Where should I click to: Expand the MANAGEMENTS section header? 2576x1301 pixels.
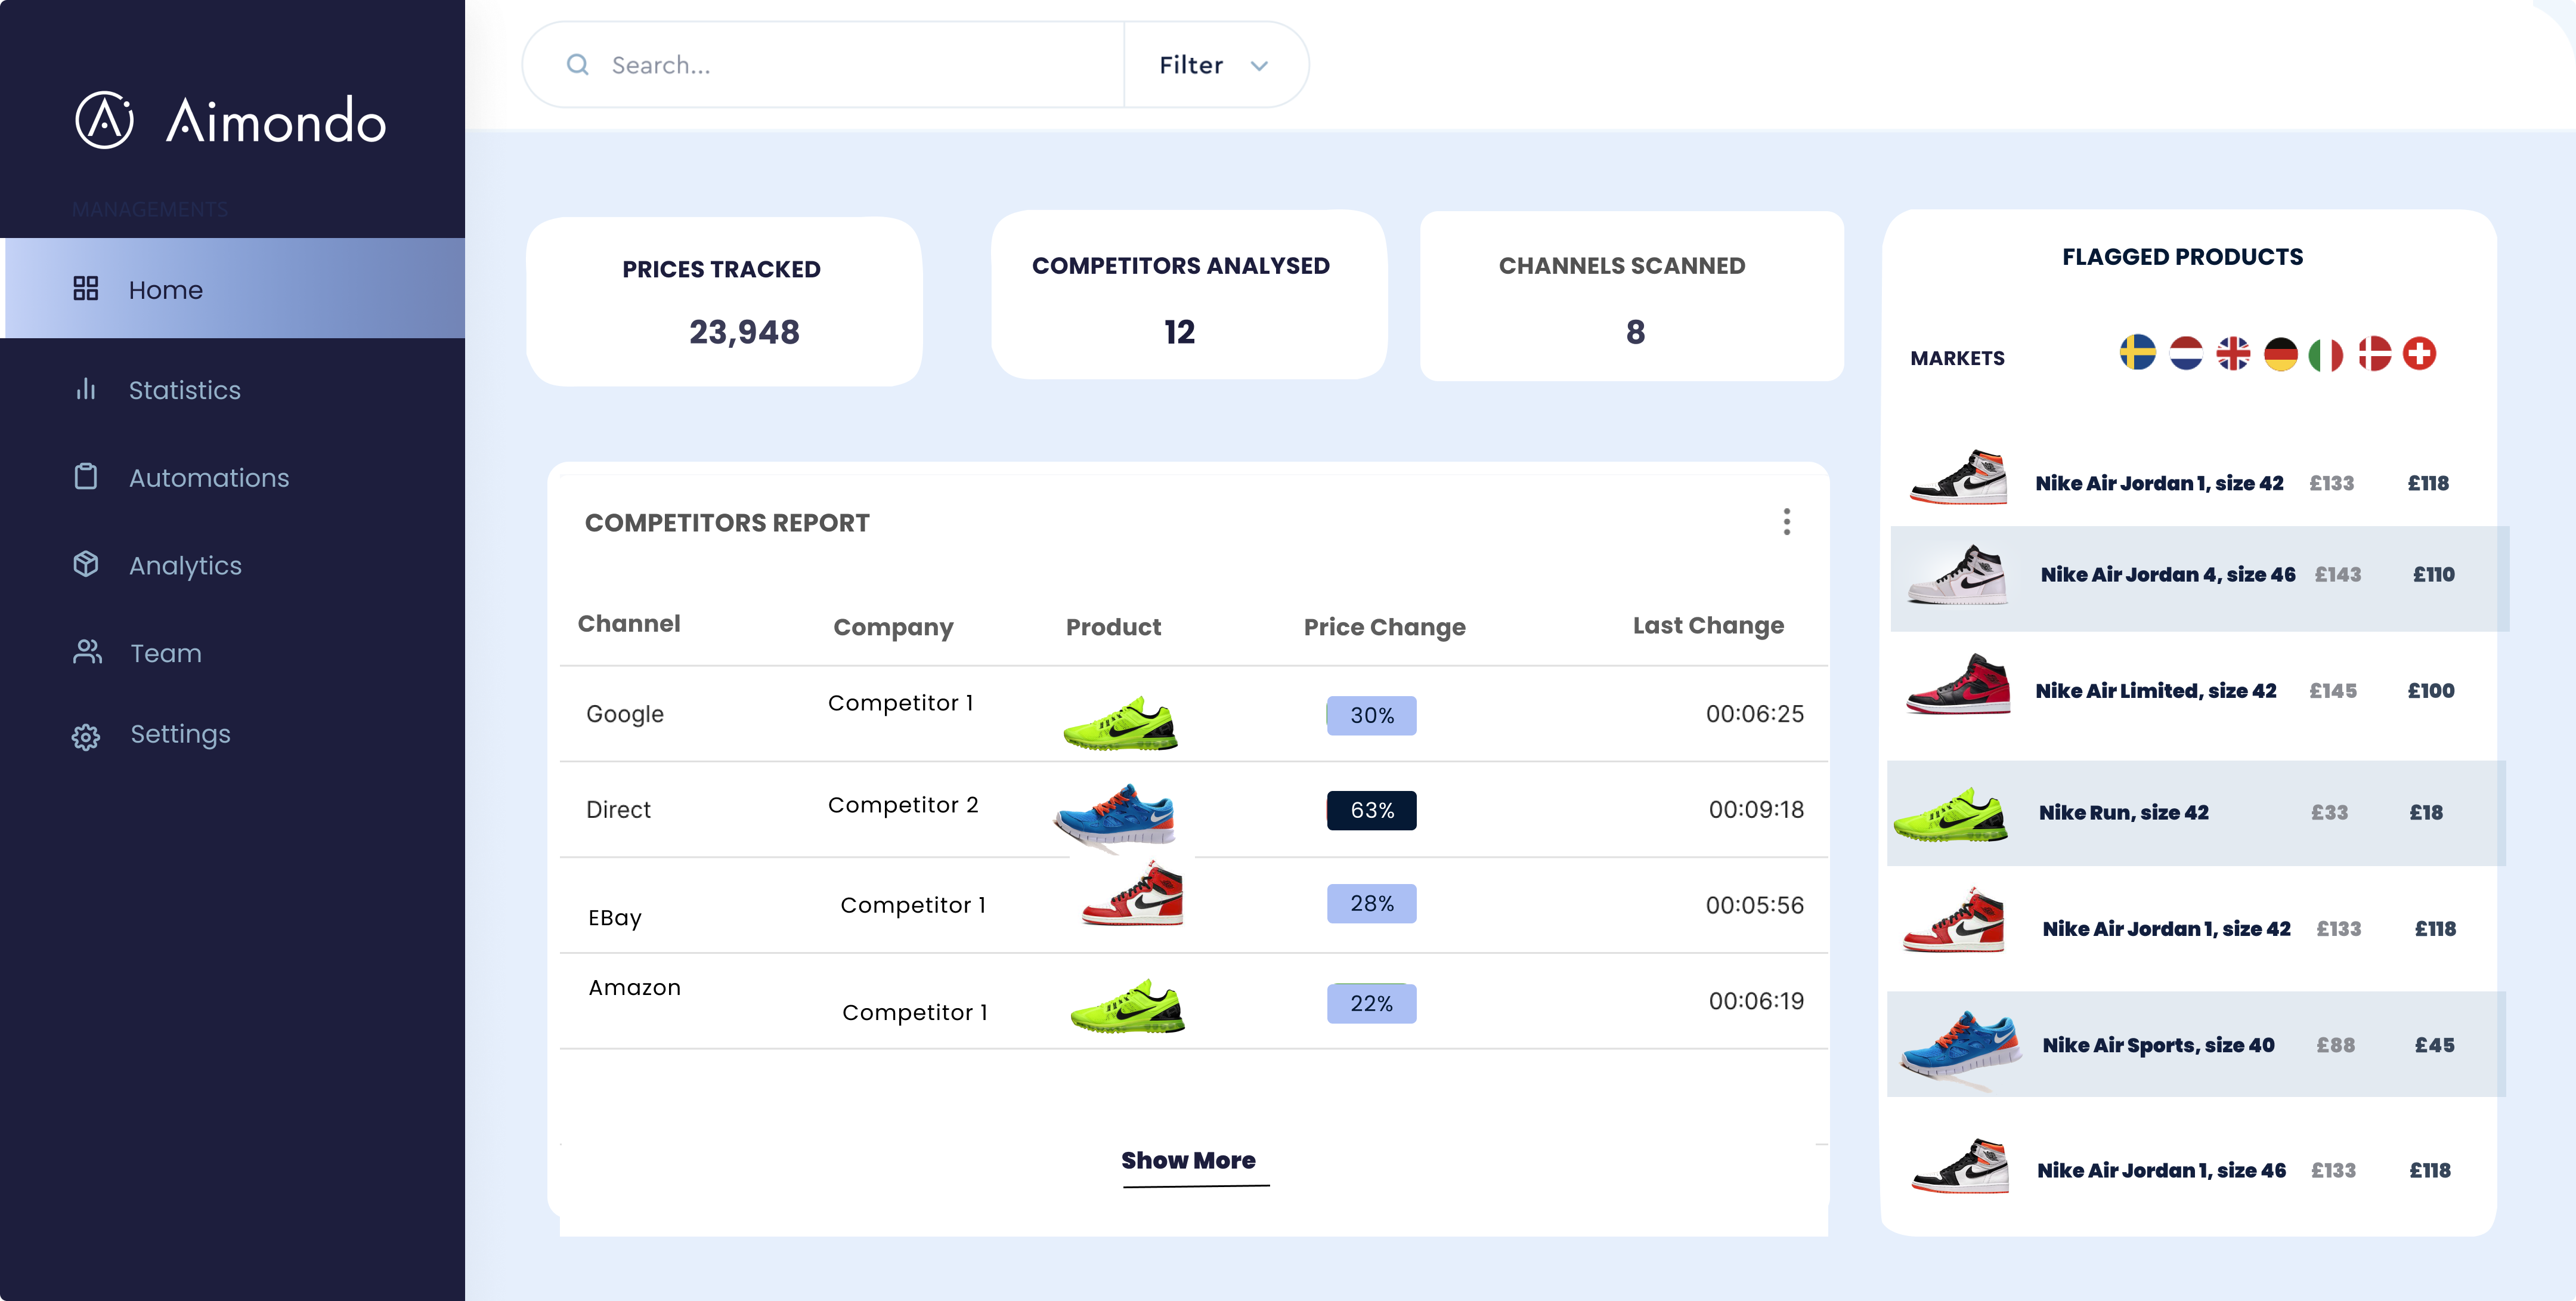click(x=150, y=209)
